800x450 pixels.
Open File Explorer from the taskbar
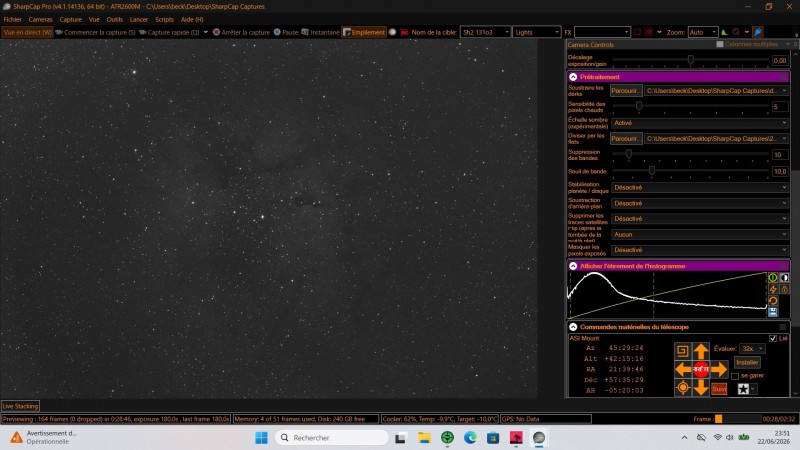[x=424, y=438]
